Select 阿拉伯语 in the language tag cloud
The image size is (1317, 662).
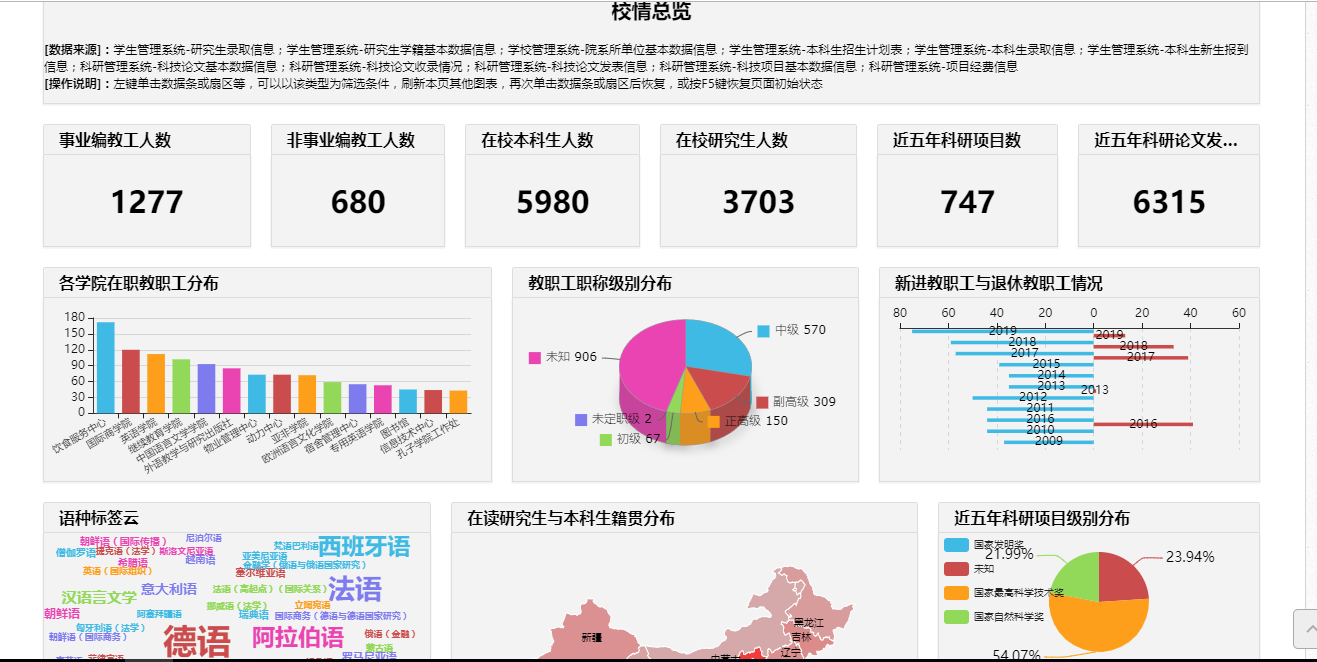[x=297, y=637]
